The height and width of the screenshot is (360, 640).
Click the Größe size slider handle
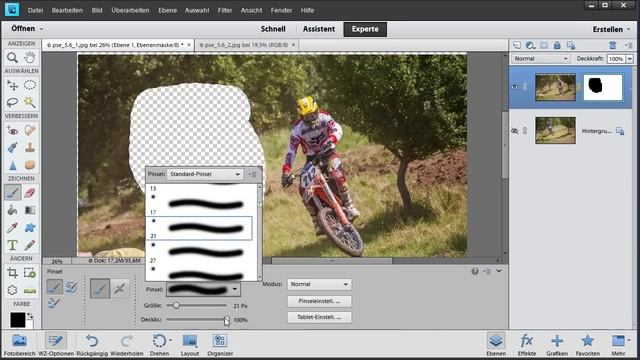point(176,305)
